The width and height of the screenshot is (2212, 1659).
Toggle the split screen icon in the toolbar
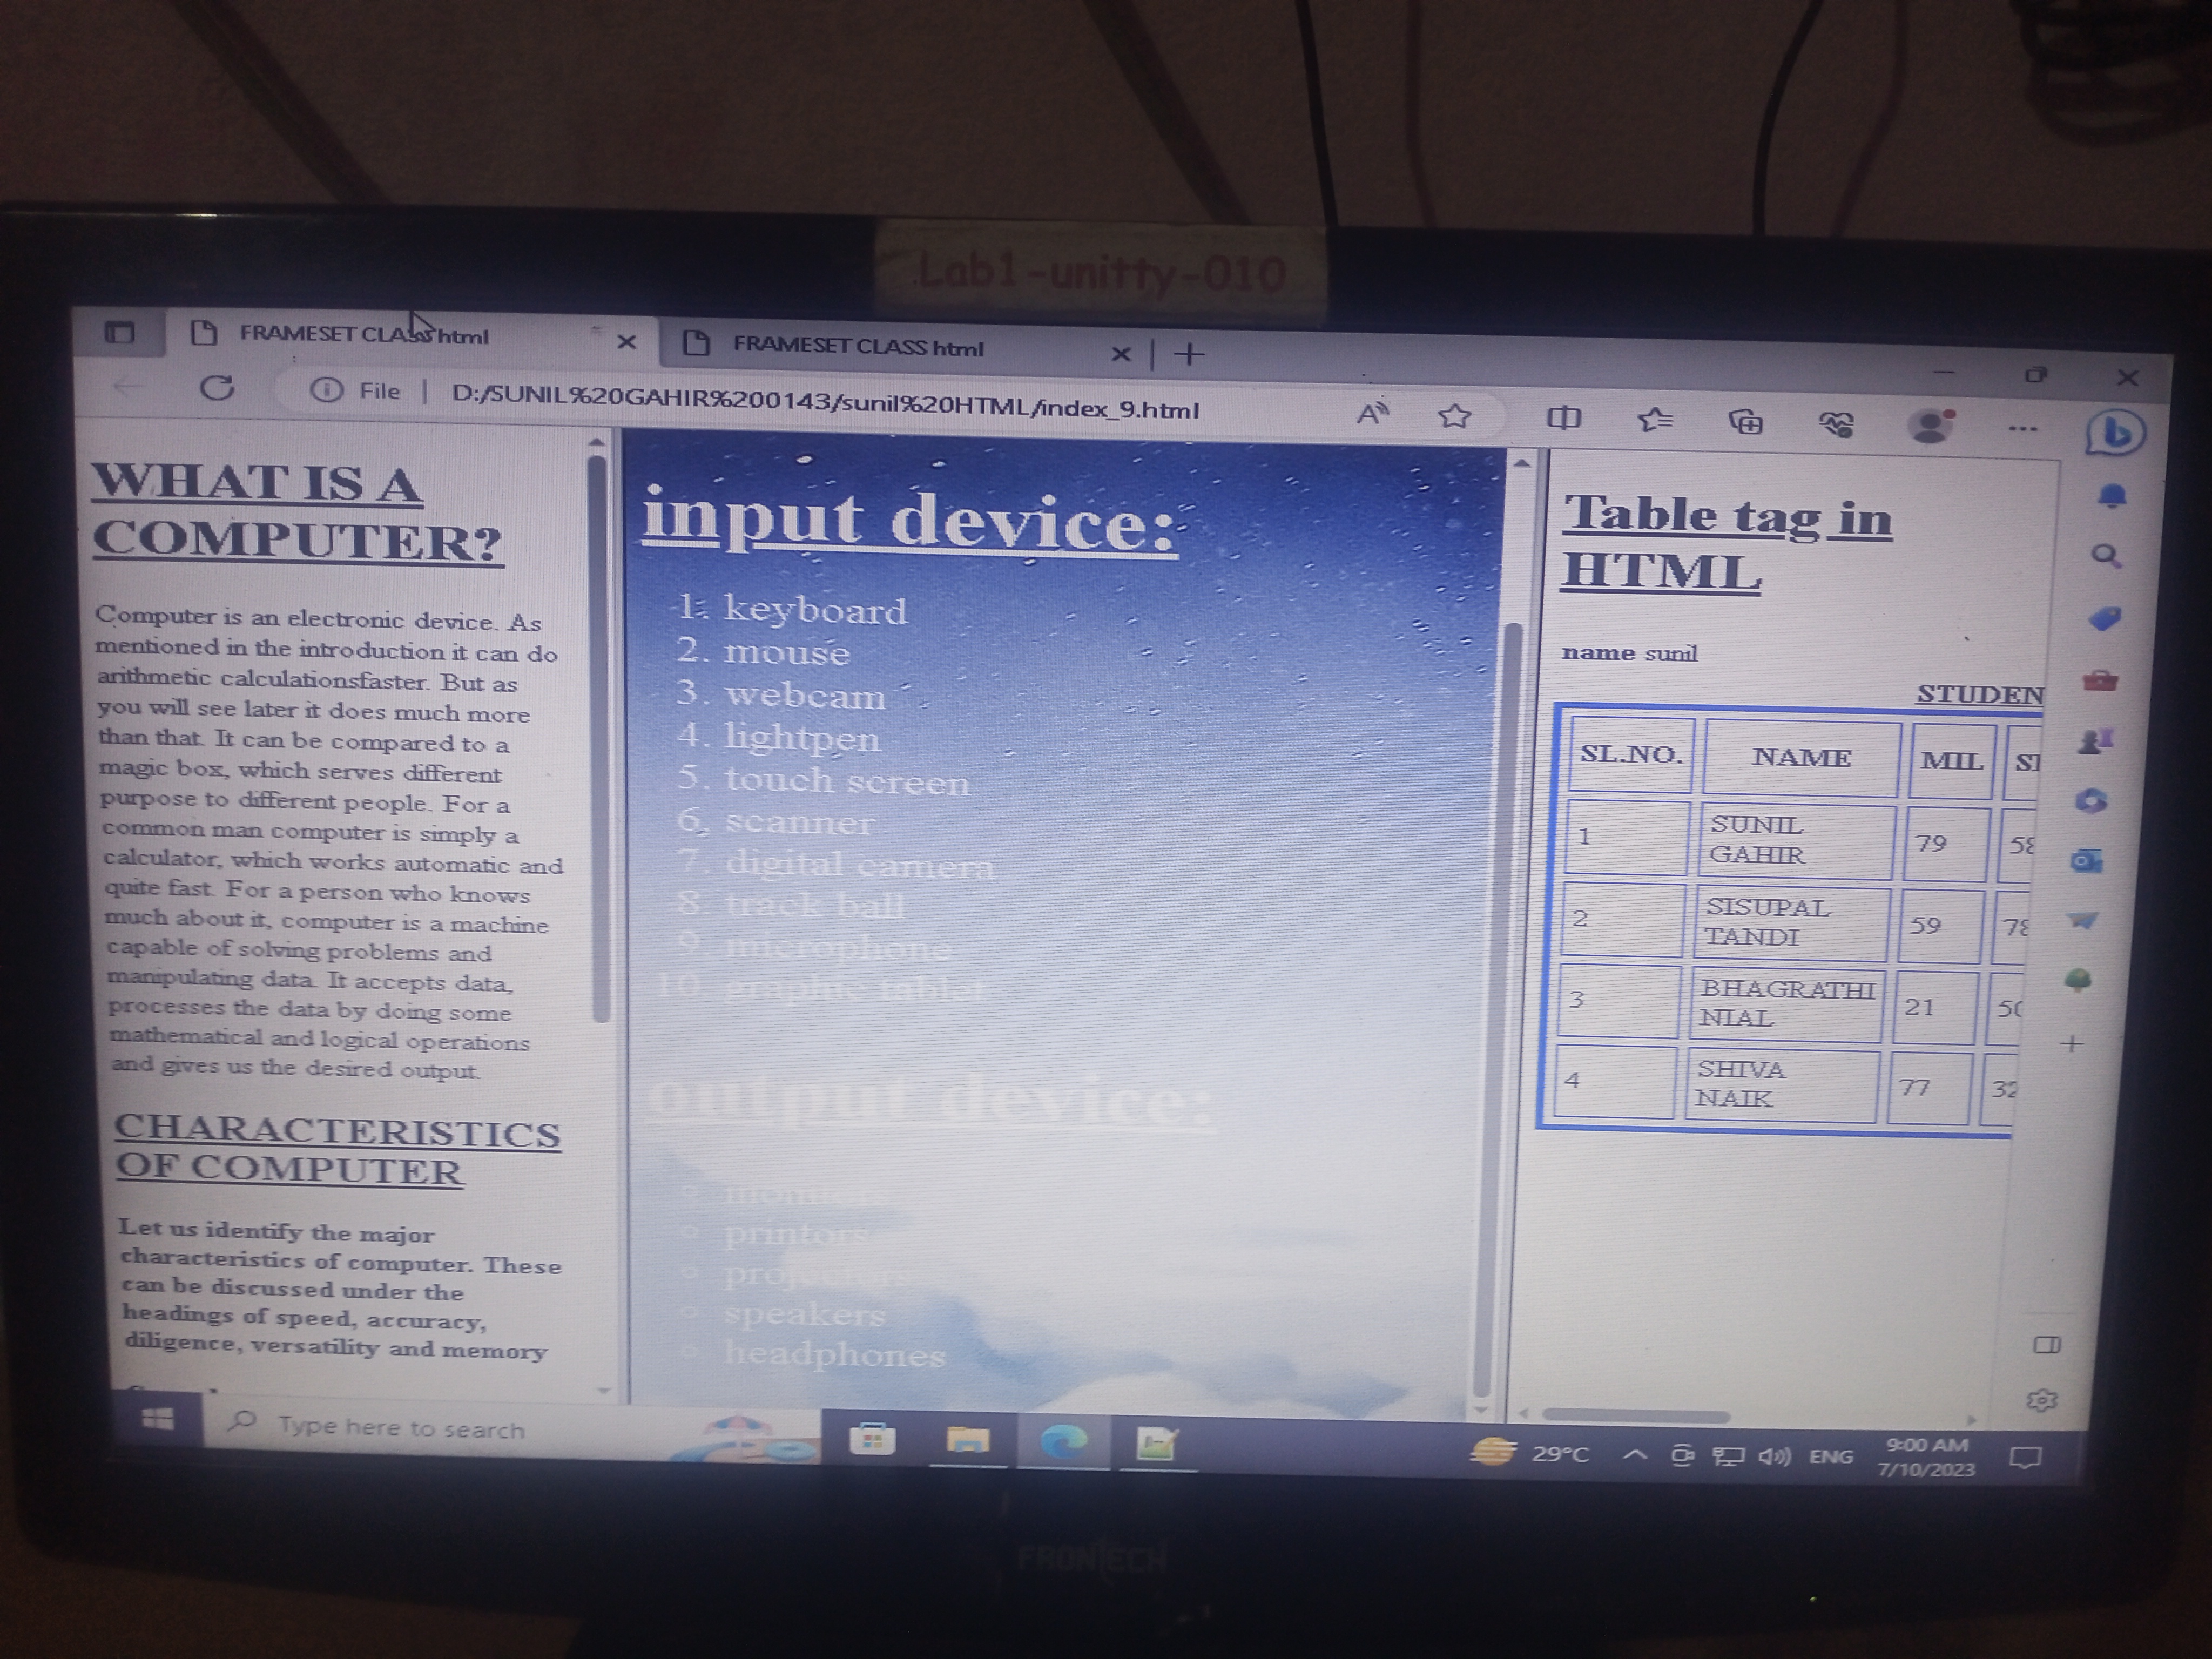coord(1563,418)
